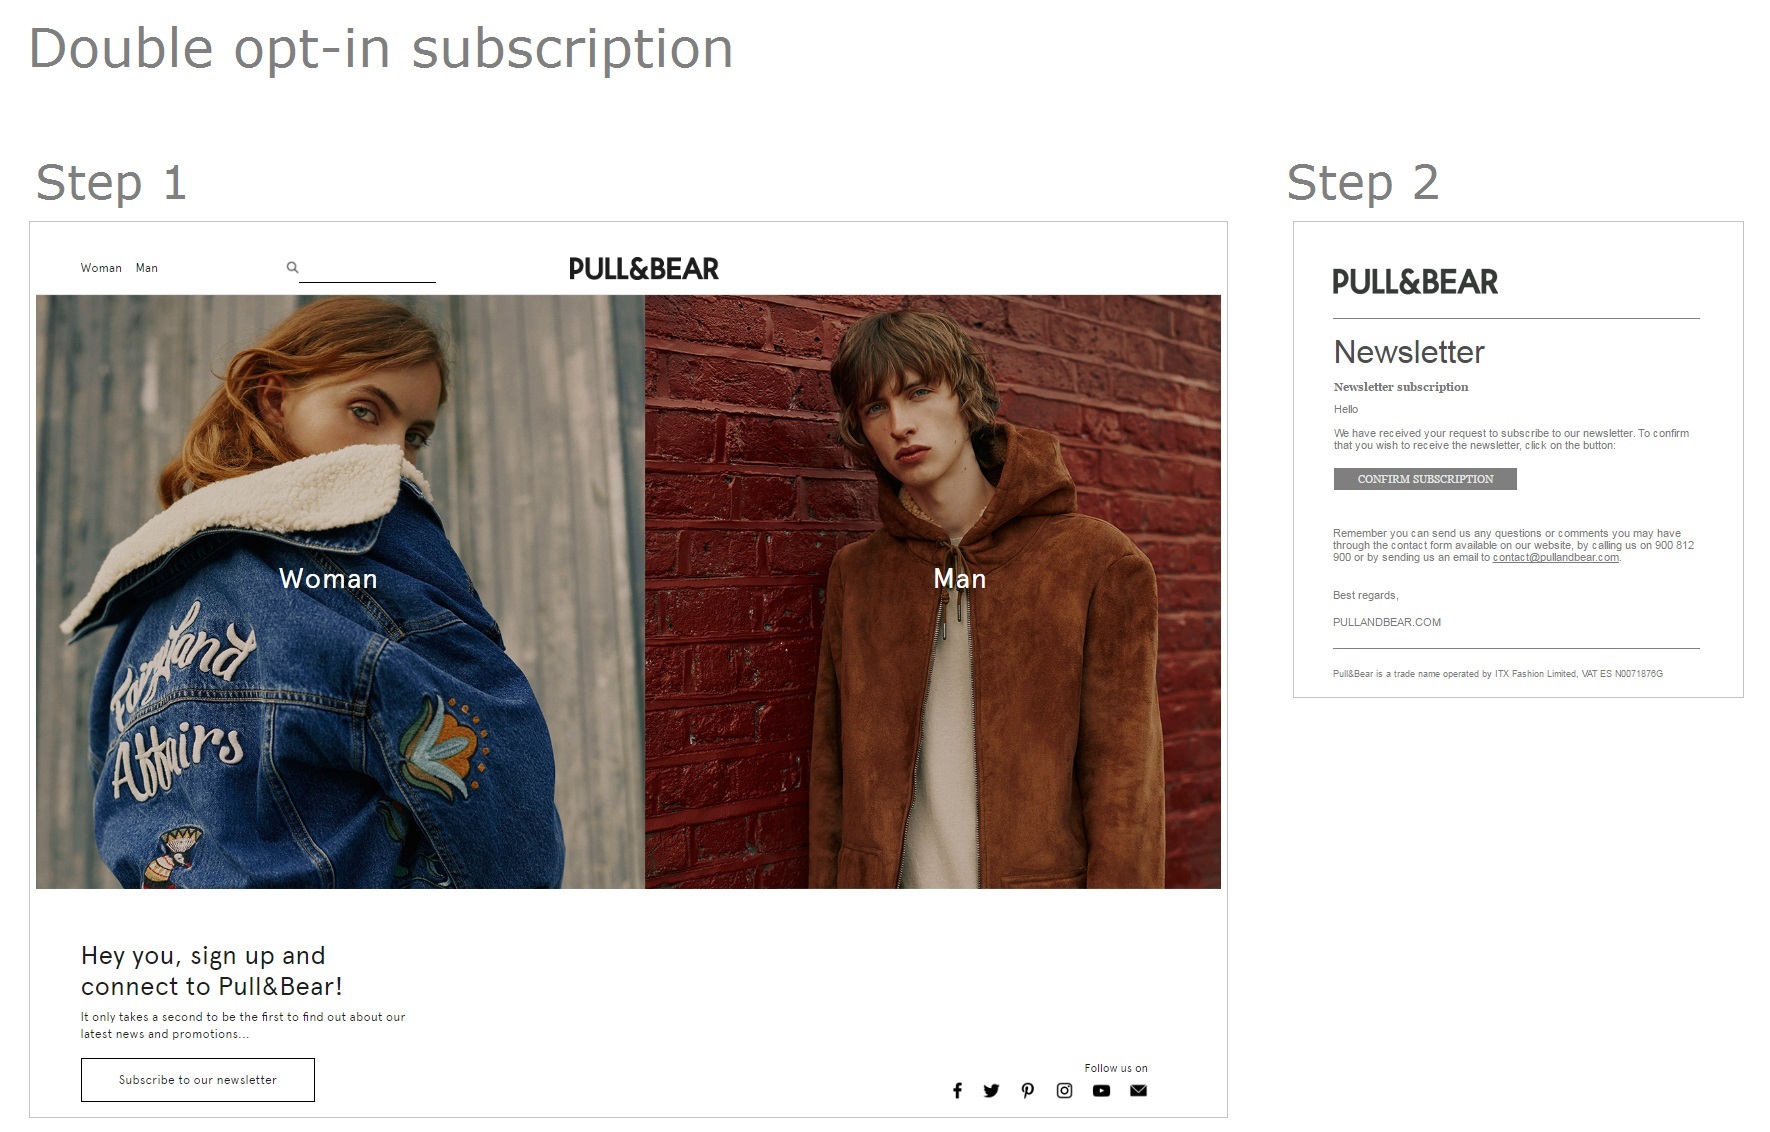
Task: Select Woman in the top navigation
Action: pos(101,268)
